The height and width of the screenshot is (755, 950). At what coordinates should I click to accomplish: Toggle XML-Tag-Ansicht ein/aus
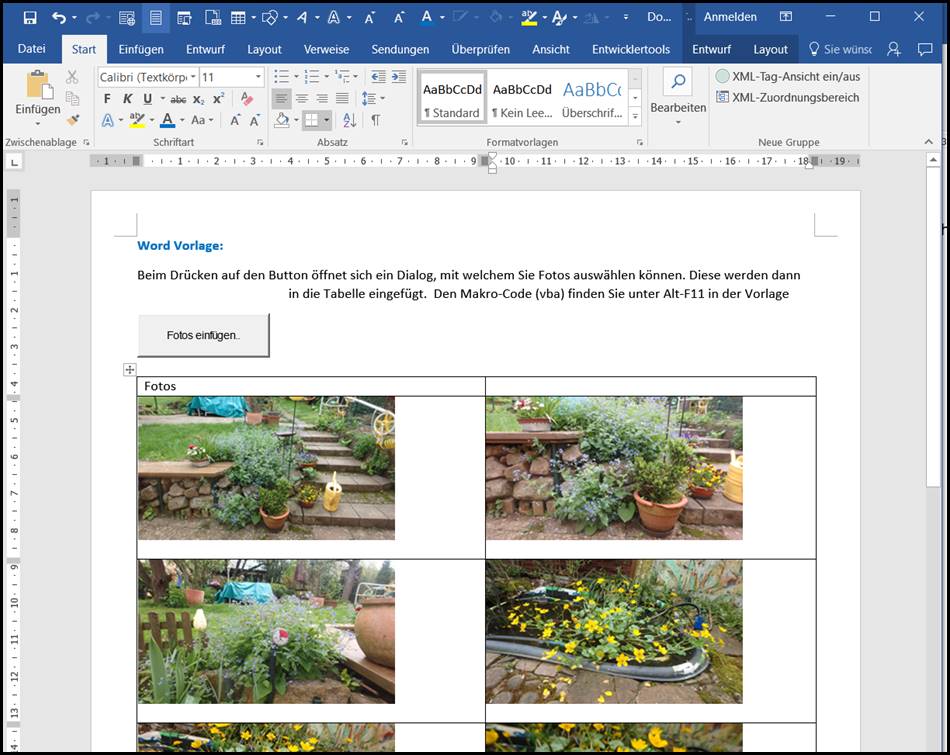786,76
